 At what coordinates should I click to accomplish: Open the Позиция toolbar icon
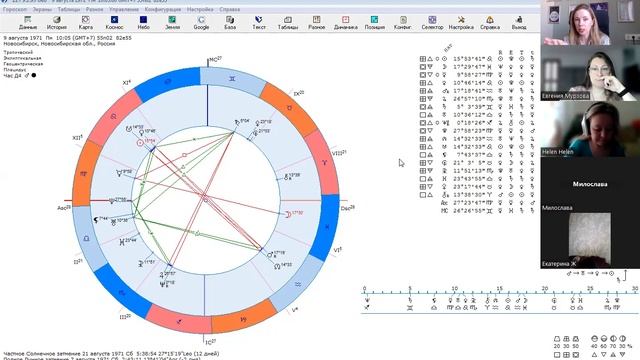click(374, 23)
